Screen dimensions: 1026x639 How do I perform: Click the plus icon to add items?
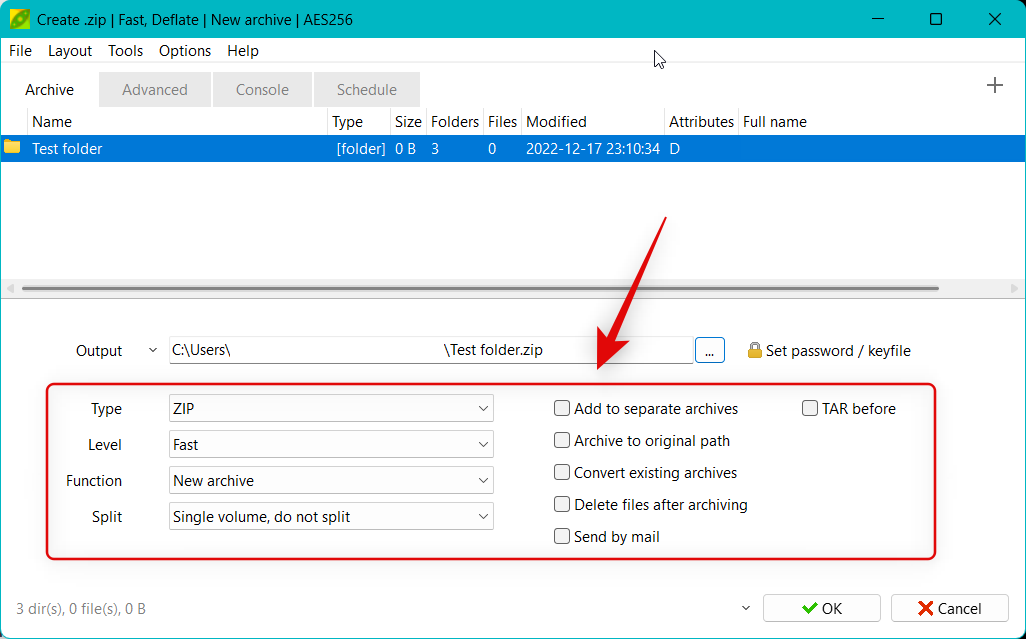click(x=994, y=86)
